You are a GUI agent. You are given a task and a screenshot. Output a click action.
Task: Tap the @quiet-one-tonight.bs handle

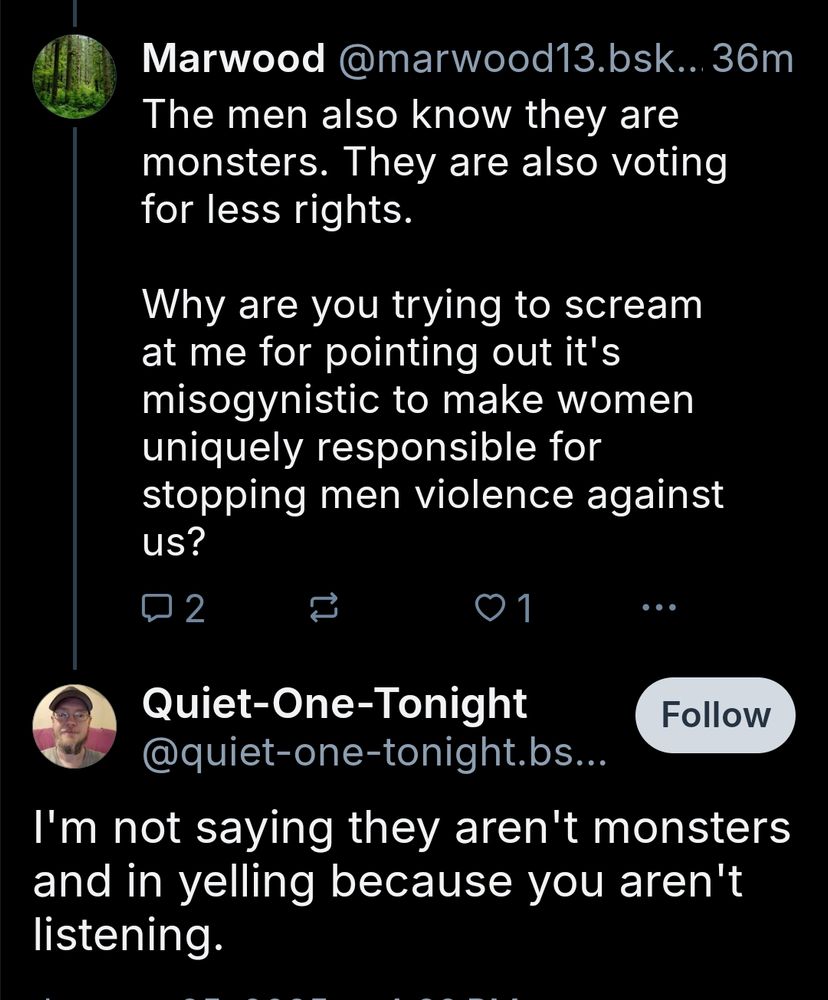click(375, 750)
